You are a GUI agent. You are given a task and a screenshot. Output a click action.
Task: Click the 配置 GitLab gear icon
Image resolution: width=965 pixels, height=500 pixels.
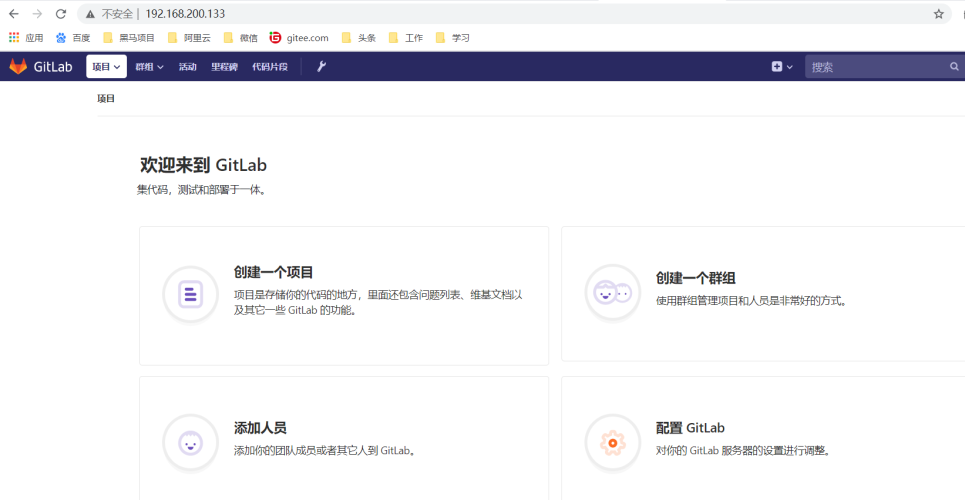tap(613, 442)
